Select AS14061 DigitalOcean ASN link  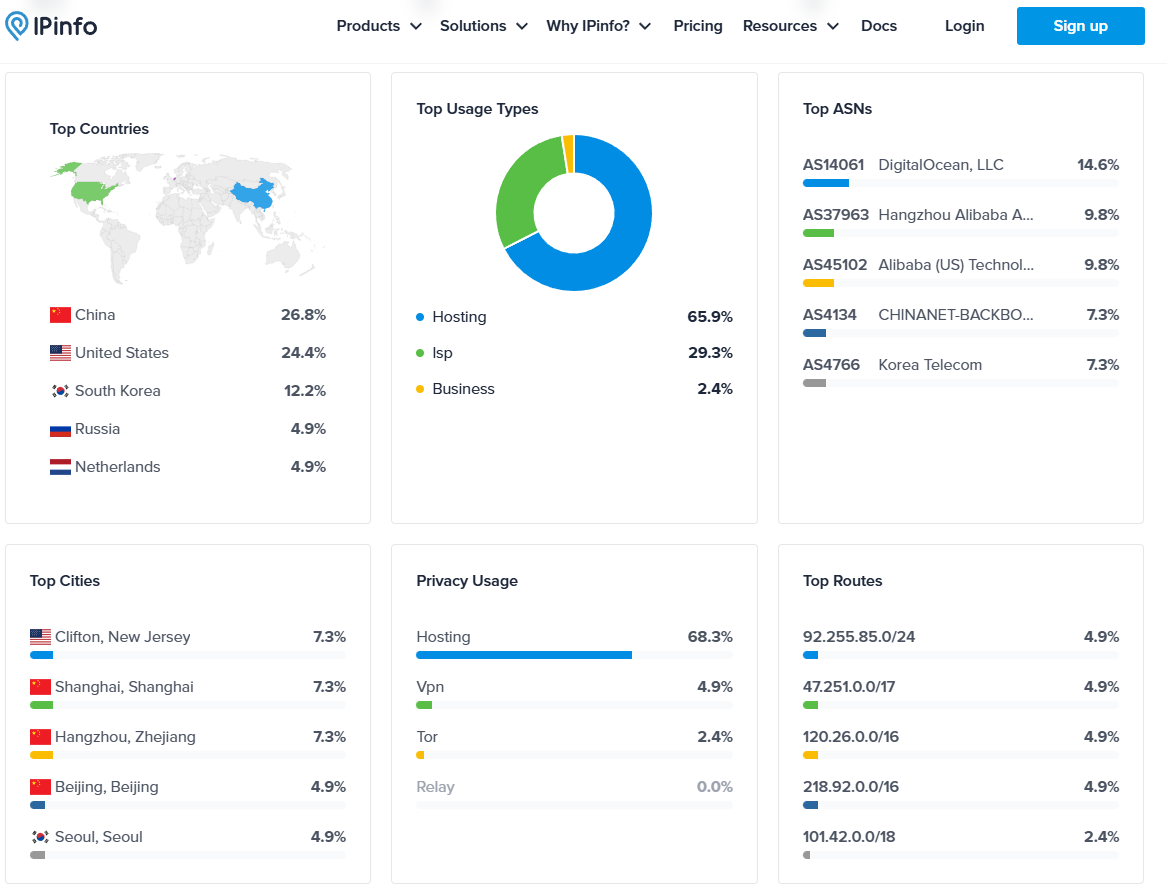coord(833,165)
